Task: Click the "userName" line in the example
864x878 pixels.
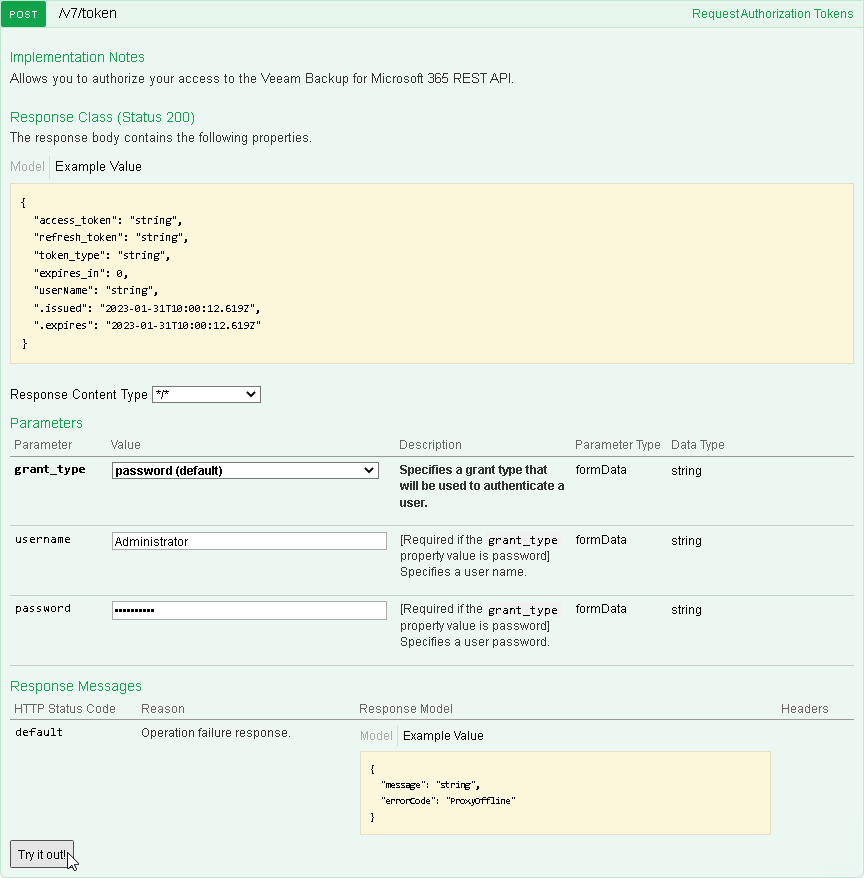Action: [96, 291]
